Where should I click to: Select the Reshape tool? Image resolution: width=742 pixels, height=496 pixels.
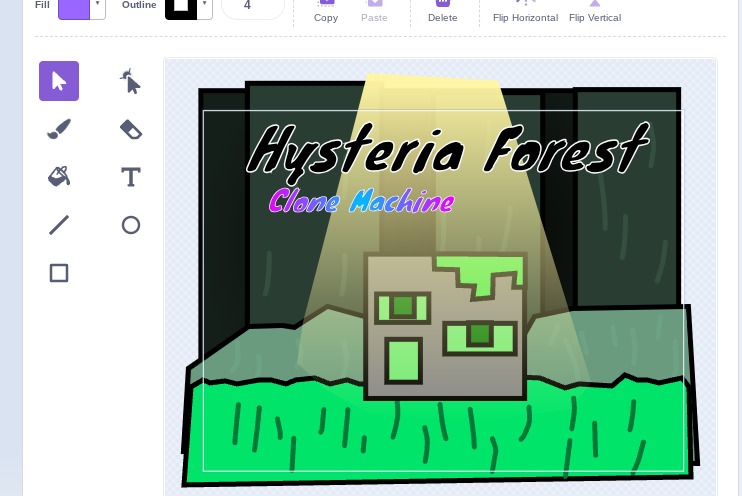(131, 81)
